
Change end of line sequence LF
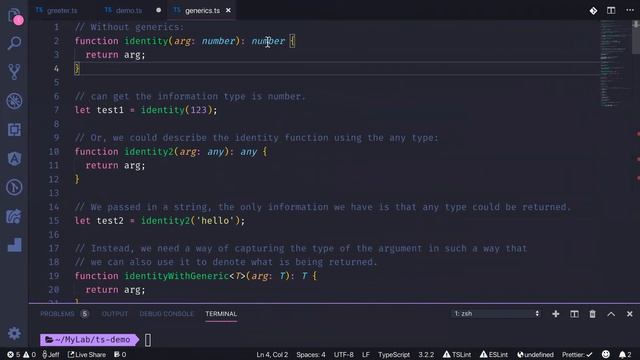(366, 354)
